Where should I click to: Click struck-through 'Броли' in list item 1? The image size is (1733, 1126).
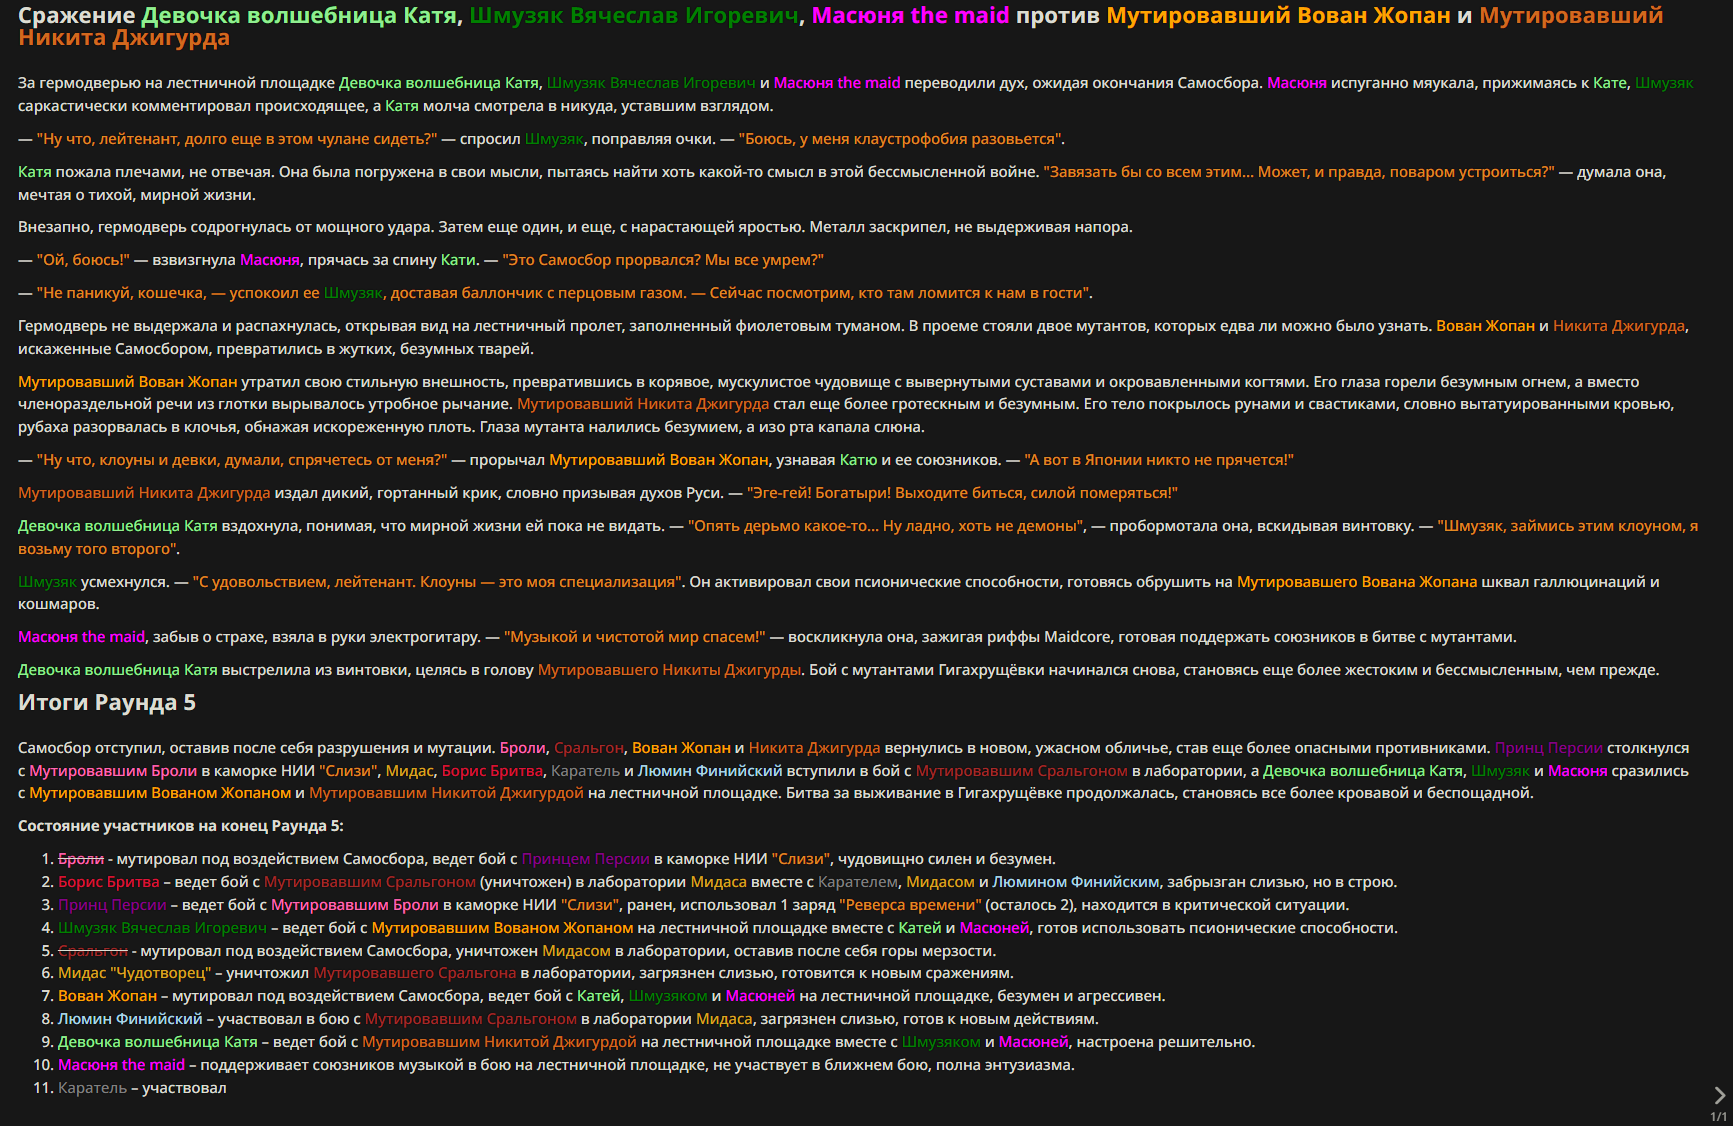pos(81,859)
